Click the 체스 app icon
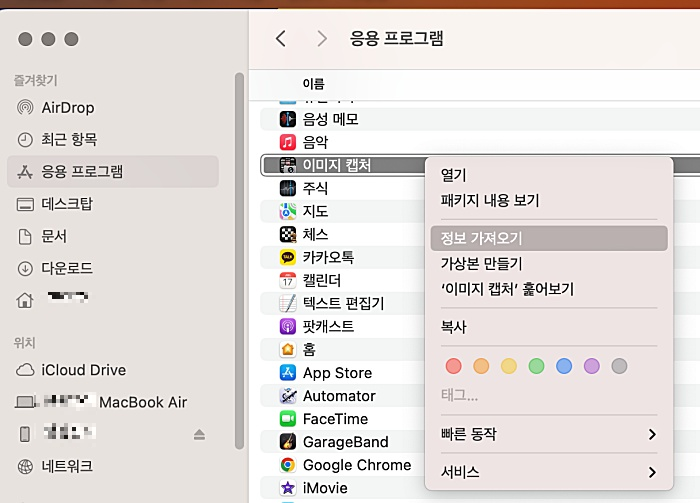 pos(288,234)
